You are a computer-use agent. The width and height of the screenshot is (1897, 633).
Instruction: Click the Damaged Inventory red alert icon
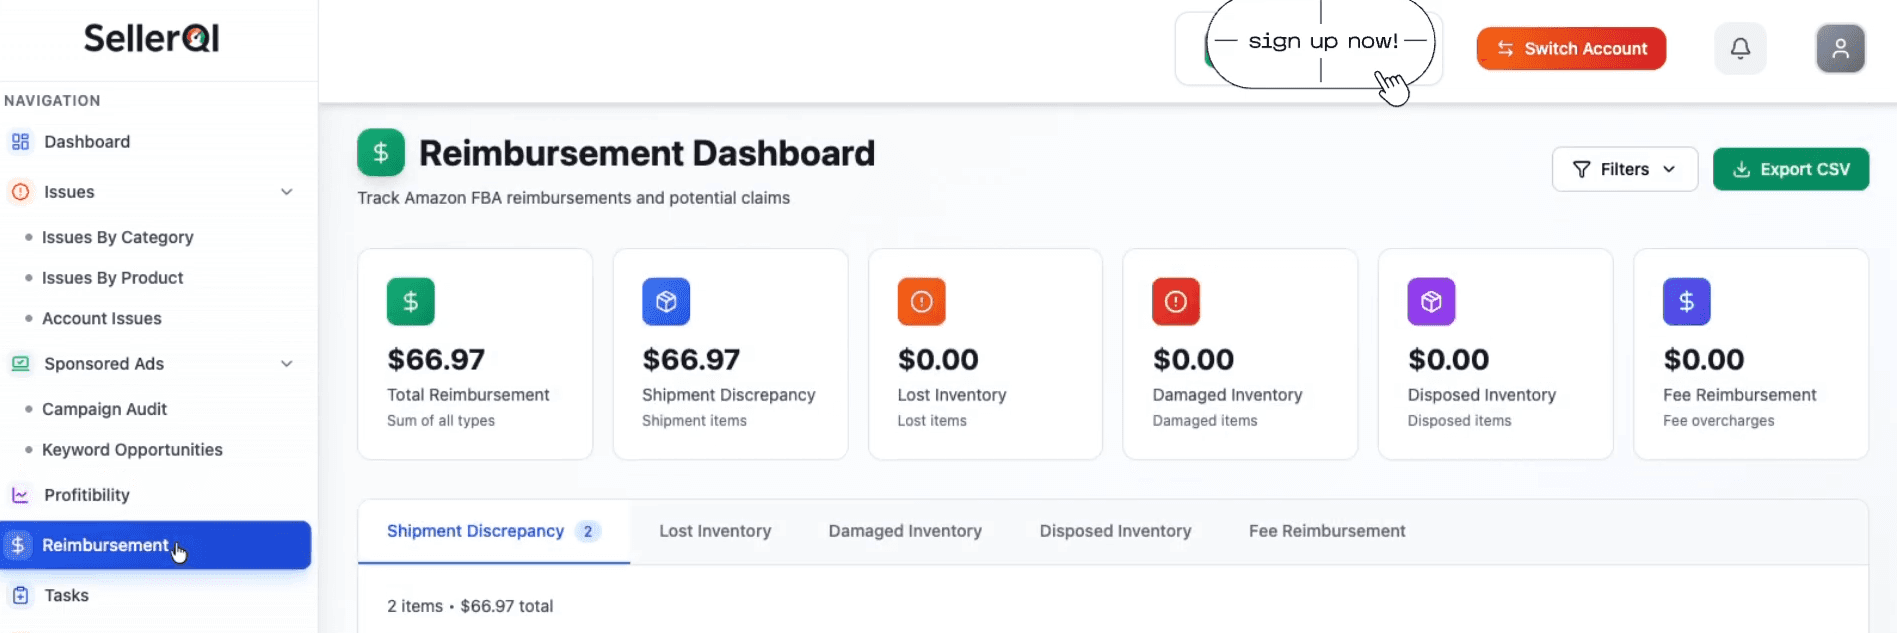tap(1176, 301)
